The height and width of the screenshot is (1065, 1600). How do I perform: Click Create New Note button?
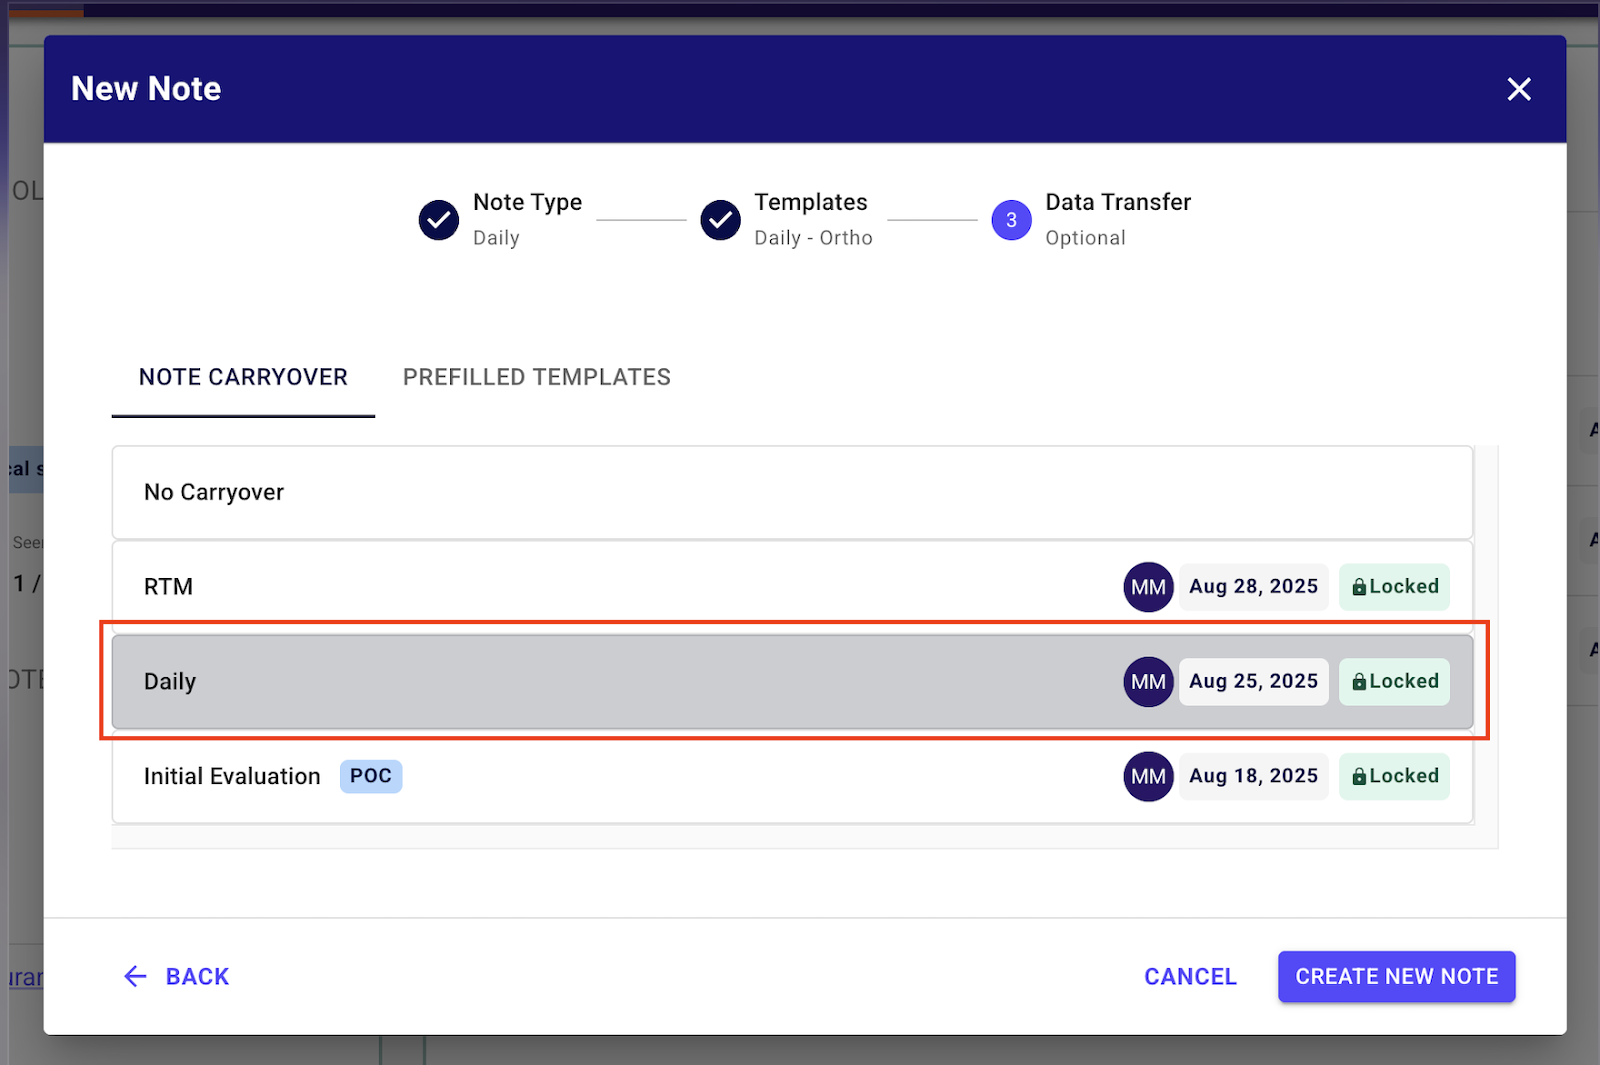pyautogui.click(x=1396, y=976)
